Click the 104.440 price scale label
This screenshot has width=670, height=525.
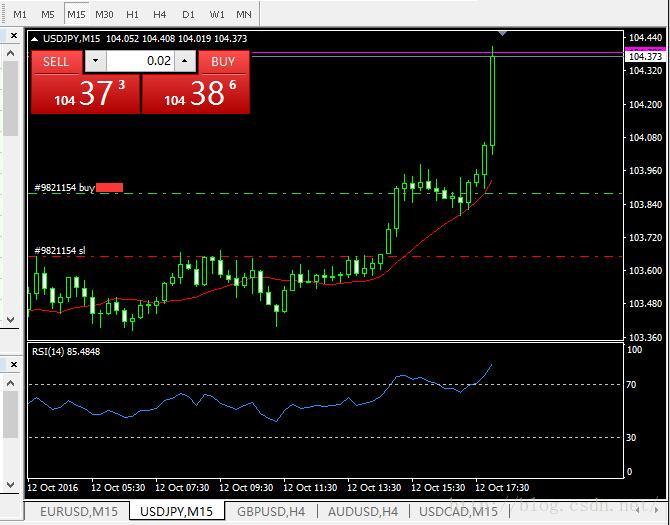coord(645,38)
